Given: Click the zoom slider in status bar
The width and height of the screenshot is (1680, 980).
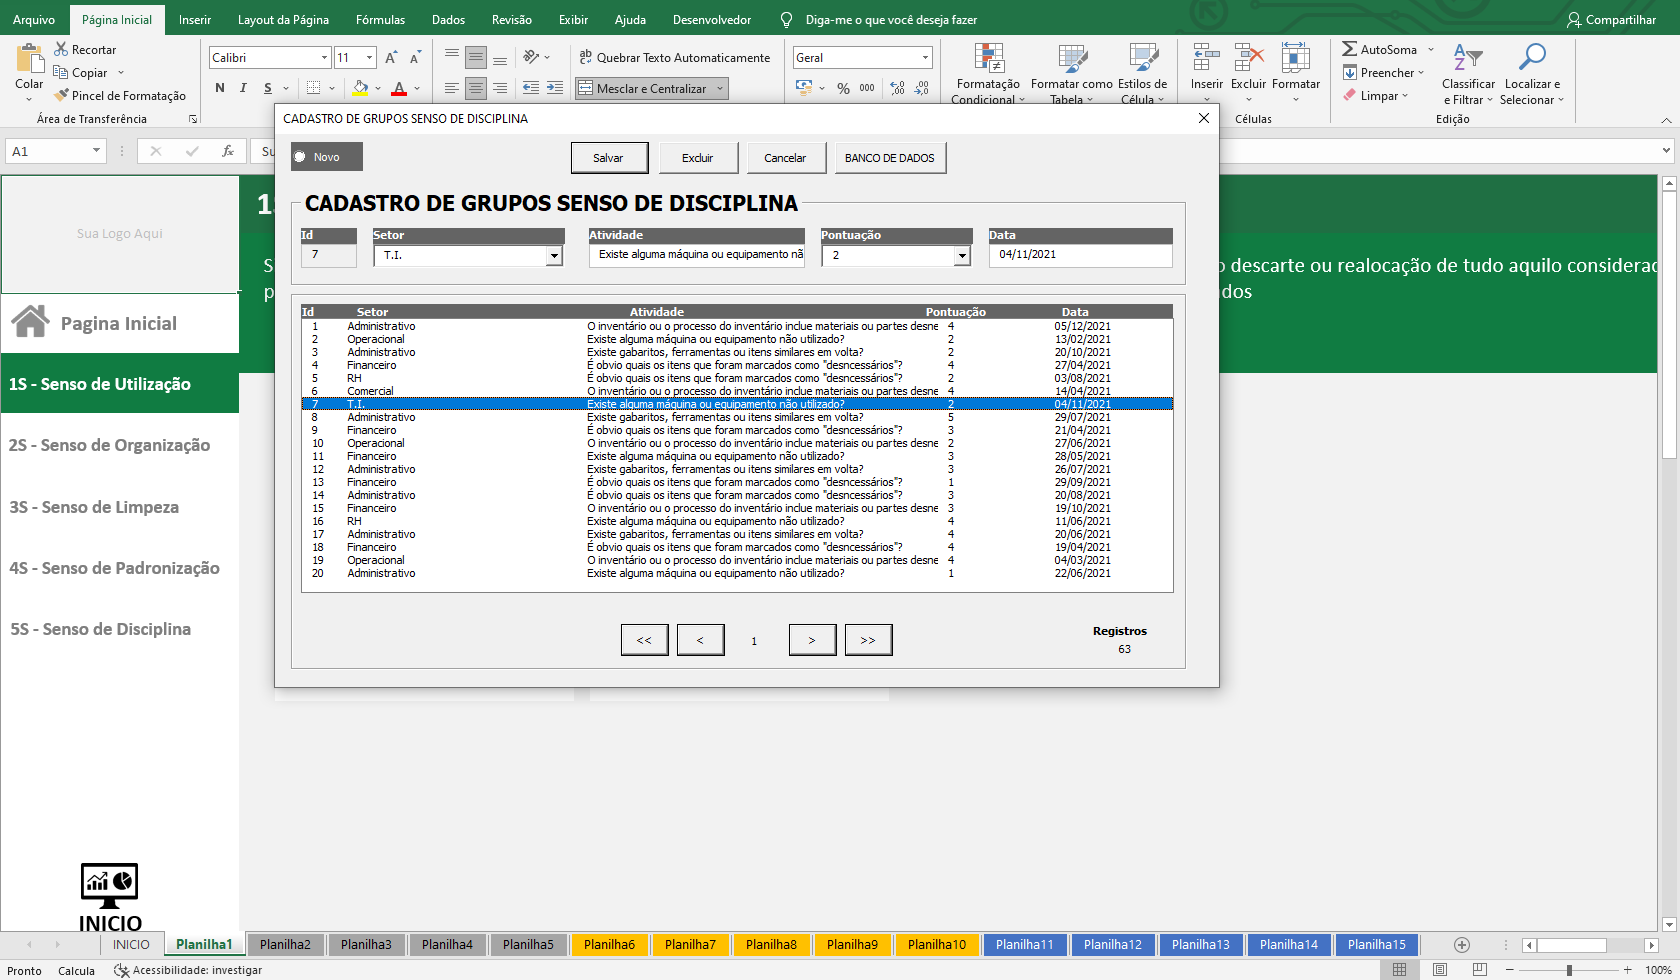Looking at the screenshot, I should tap(1569, 970).
